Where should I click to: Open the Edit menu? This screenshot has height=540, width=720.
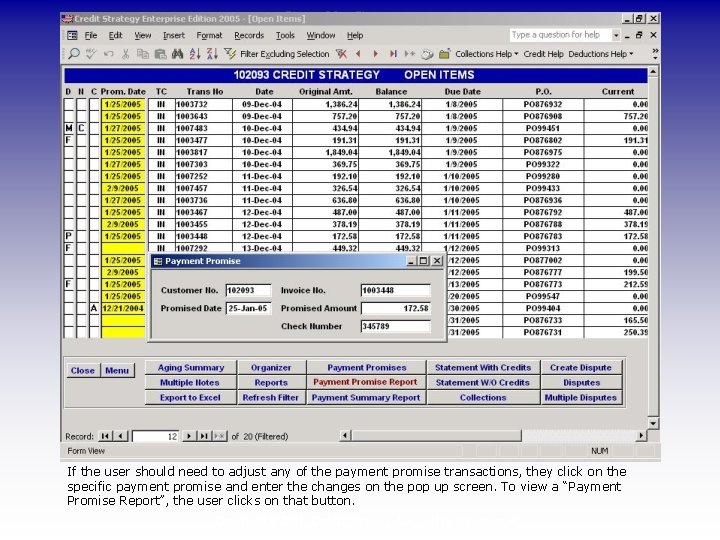click(x=115, y=35)
